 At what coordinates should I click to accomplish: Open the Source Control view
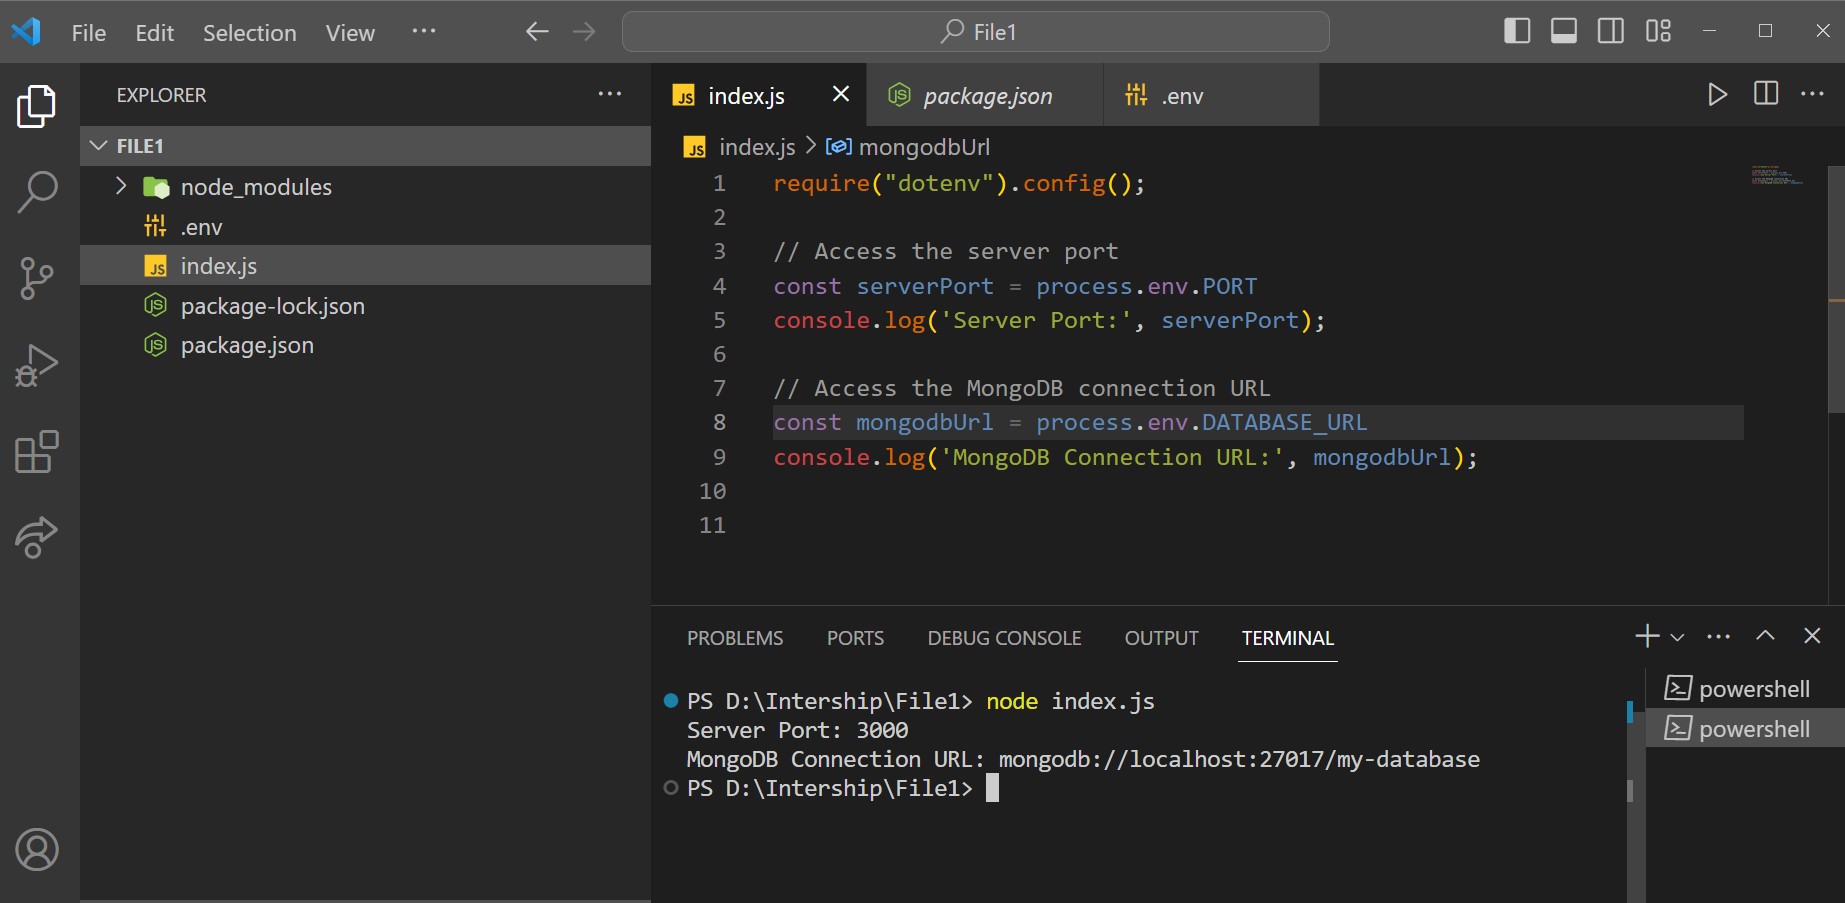coord(37,278)
